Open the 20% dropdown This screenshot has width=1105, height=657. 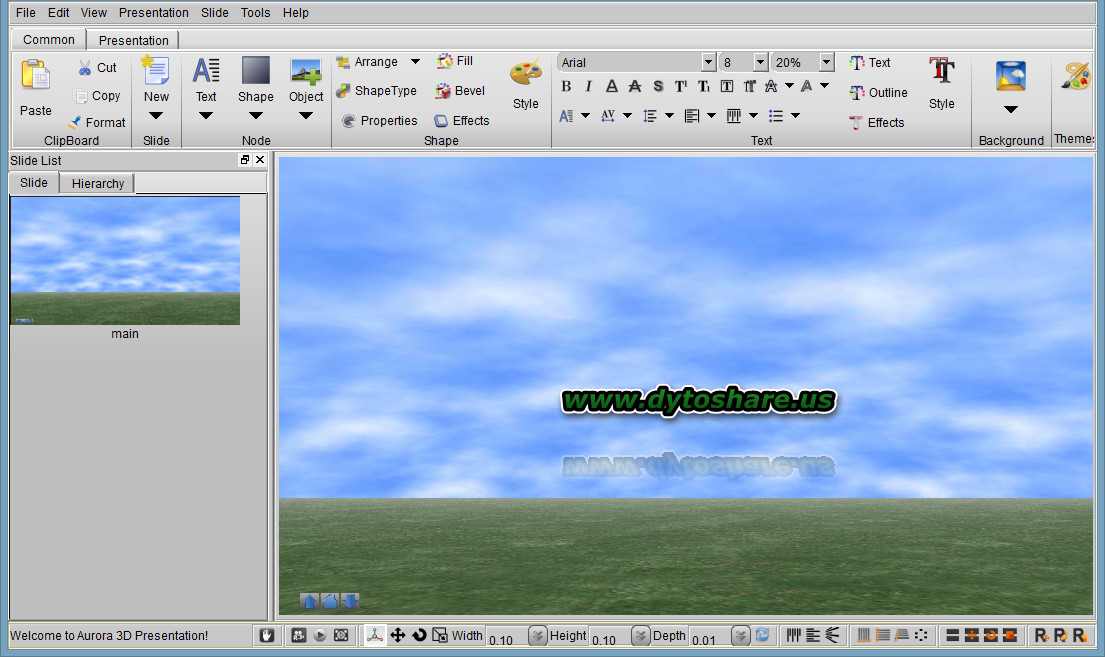(827, 62)
